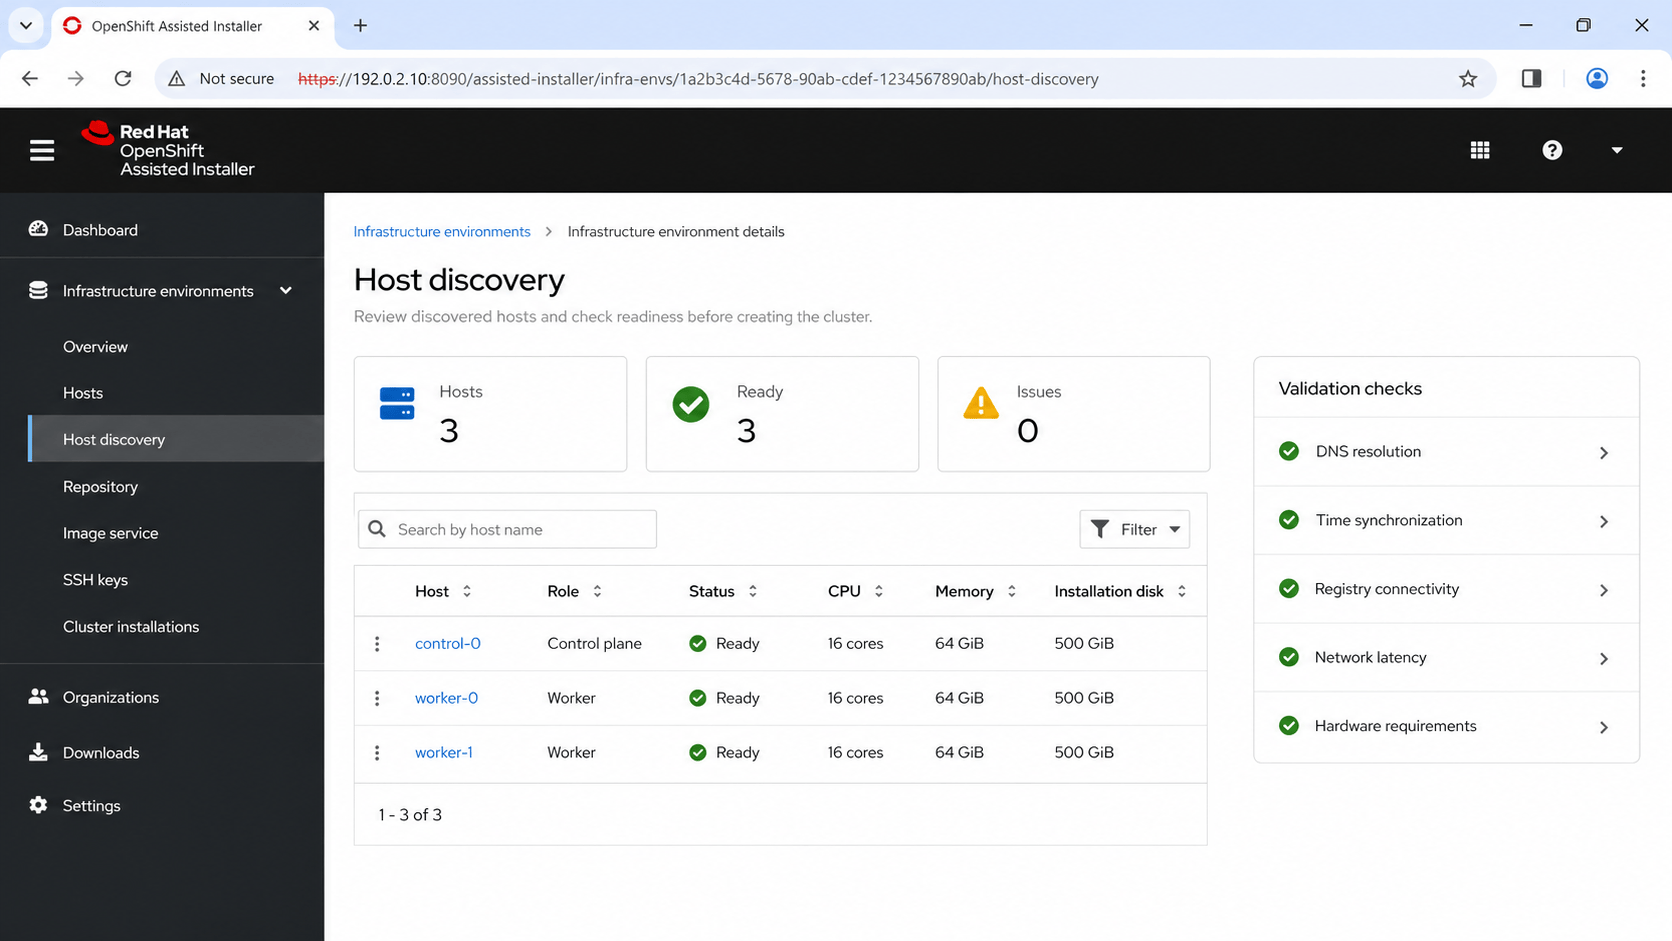Open kebab menu for worker-0 row
1672x941 pixels.
tap(377, 698)
